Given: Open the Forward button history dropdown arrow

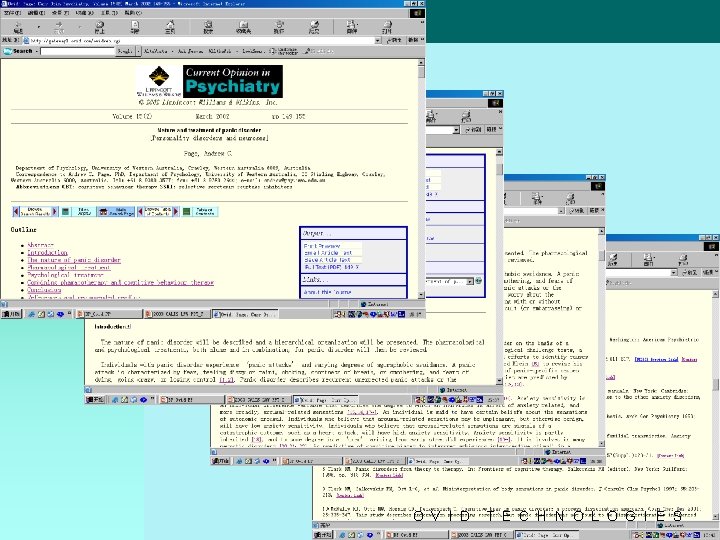Looking at the screenshot, I should [x=79, y=27].
